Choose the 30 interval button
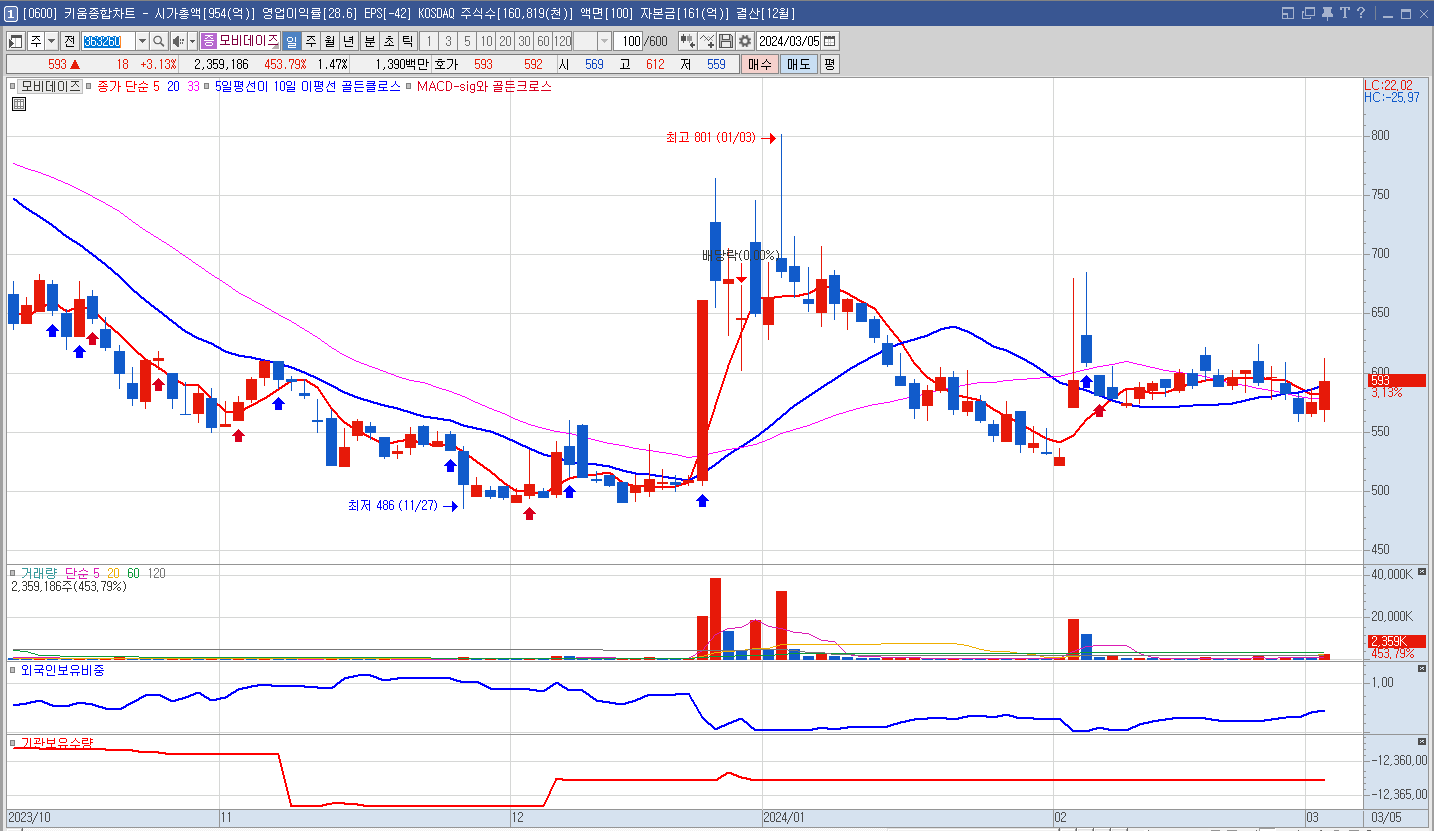Image resolution: width=1434 pixels, height=831 pixels. point(524,41)
